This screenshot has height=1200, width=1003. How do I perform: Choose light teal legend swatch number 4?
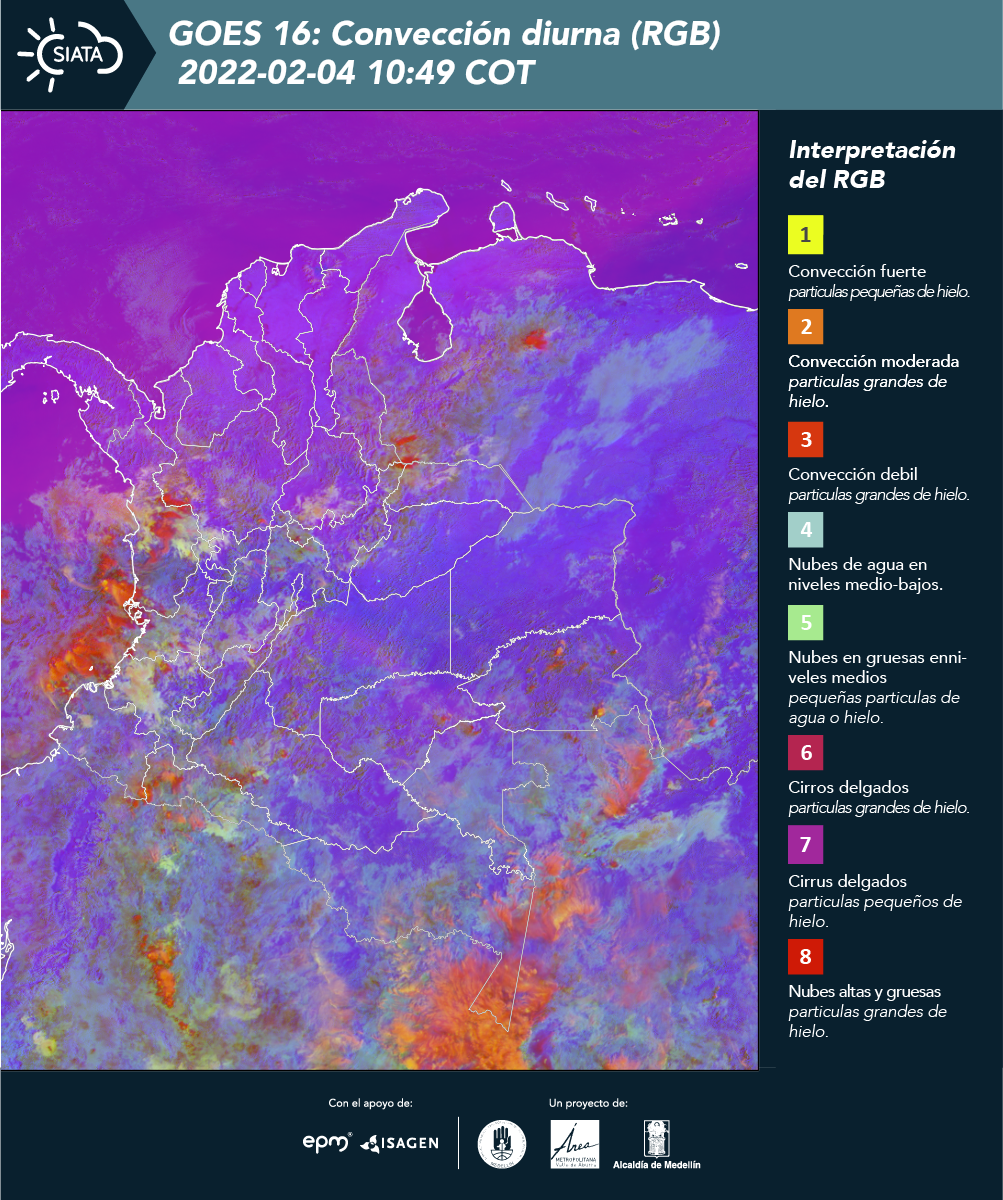pyautogui.click(x=805, y=529)
